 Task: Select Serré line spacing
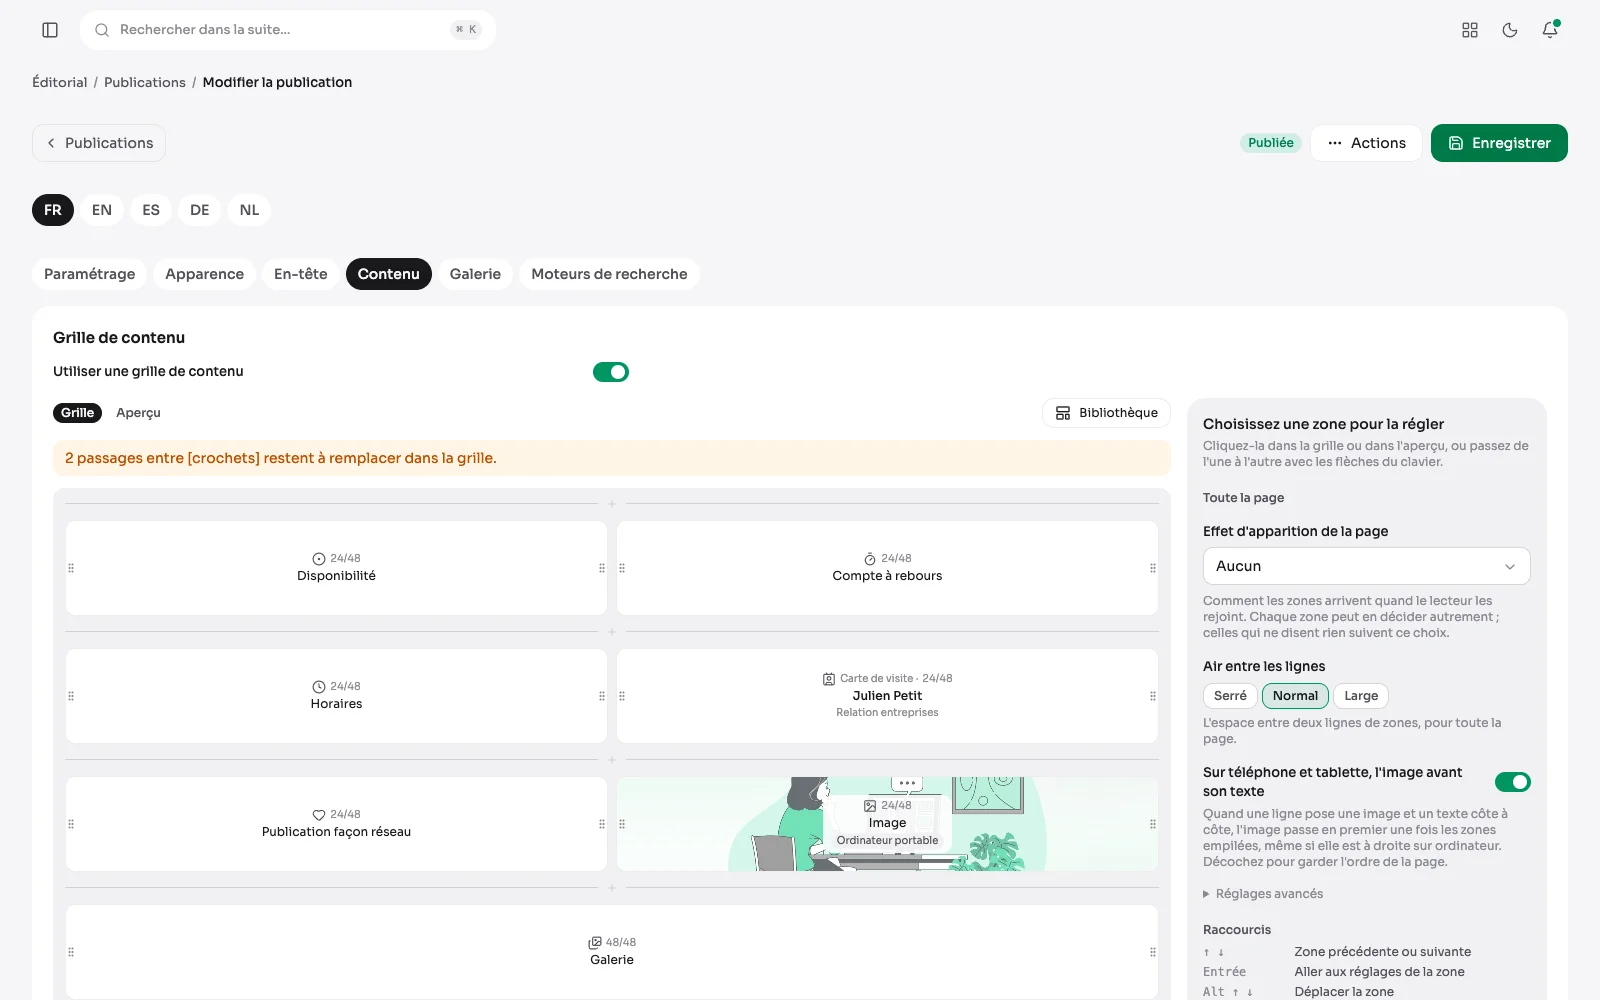(x=1230, y=696)
